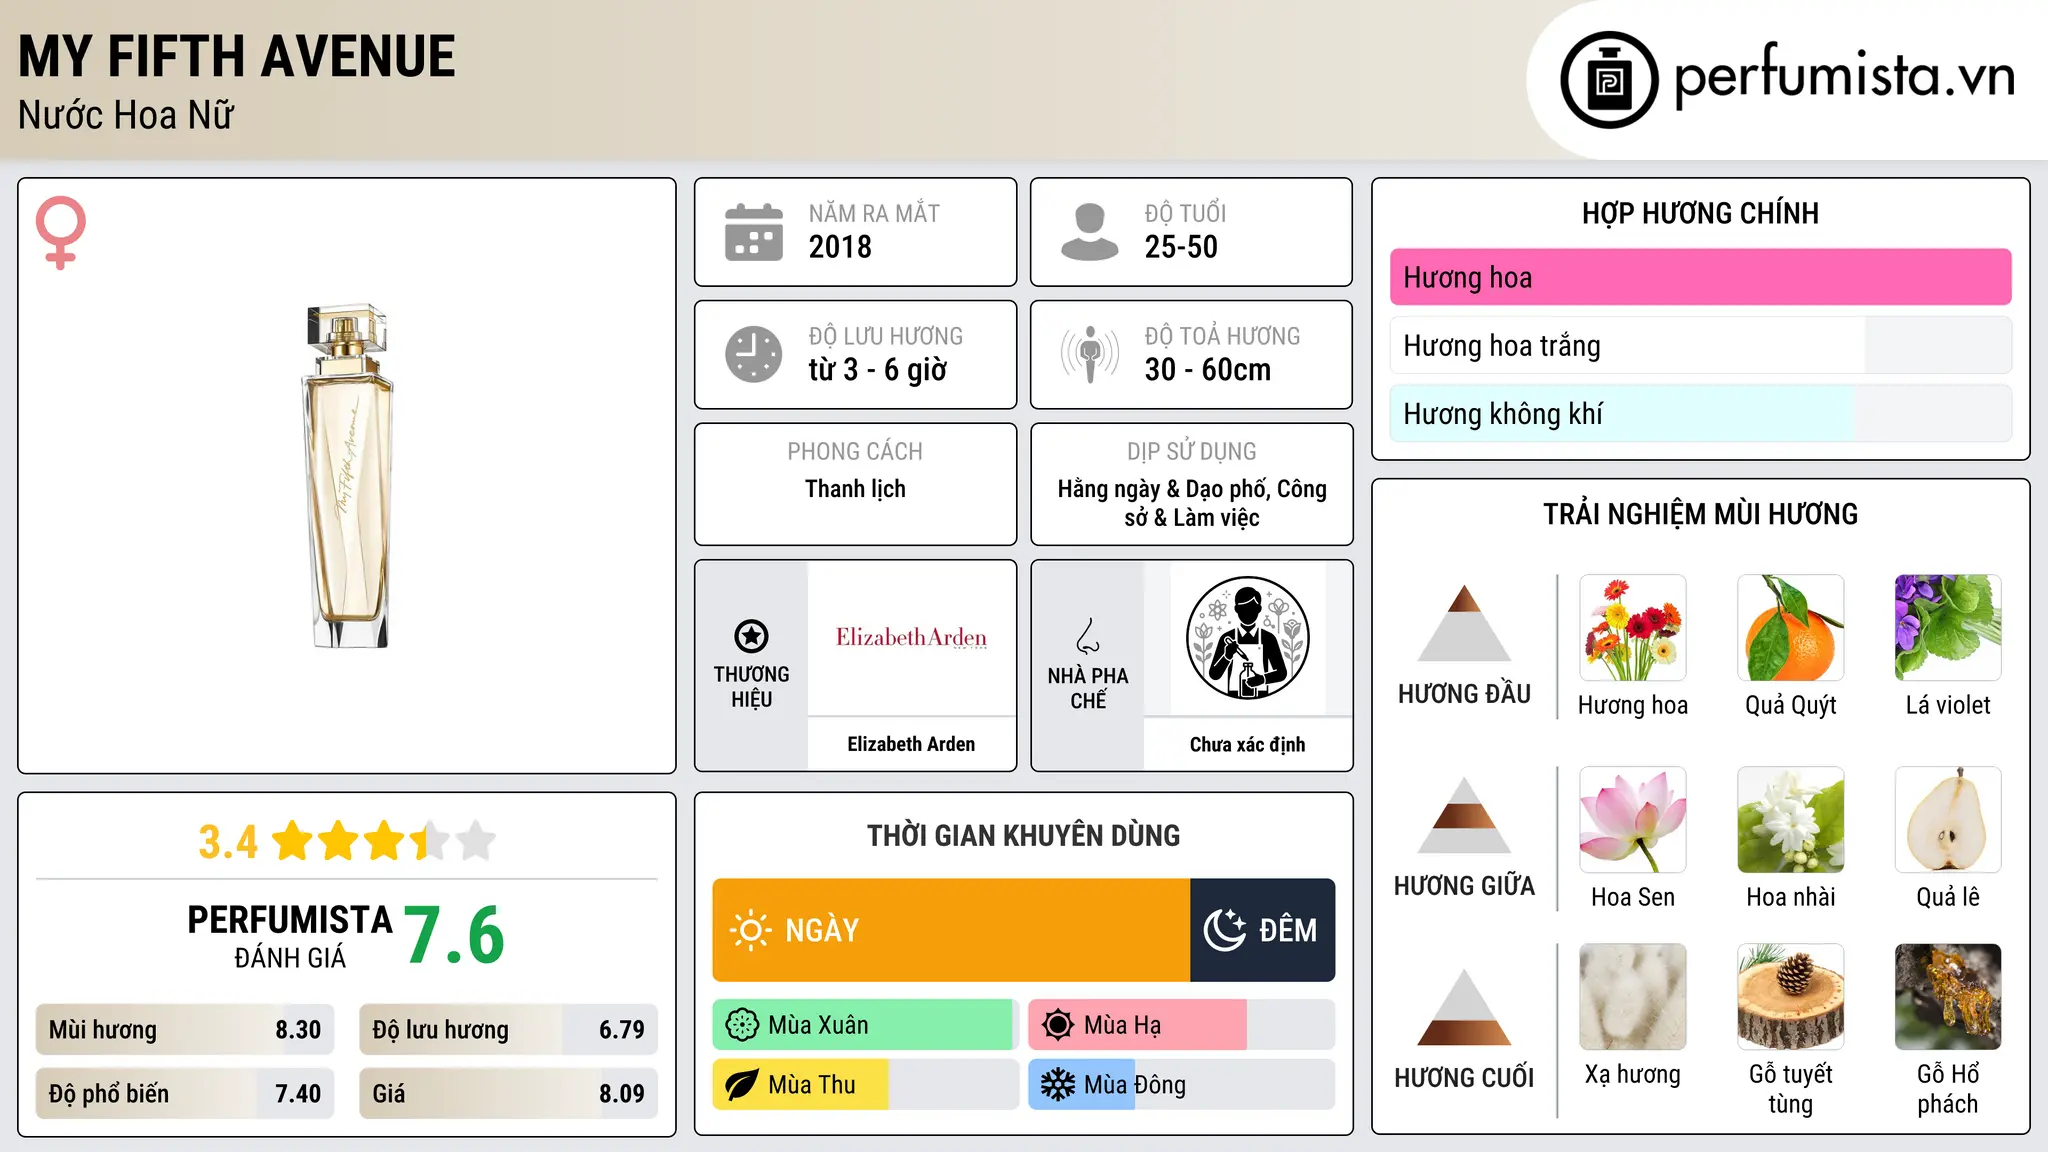Click the pink female gender symbol
The image size is (2048, 1152).
[x=61, y=232]
